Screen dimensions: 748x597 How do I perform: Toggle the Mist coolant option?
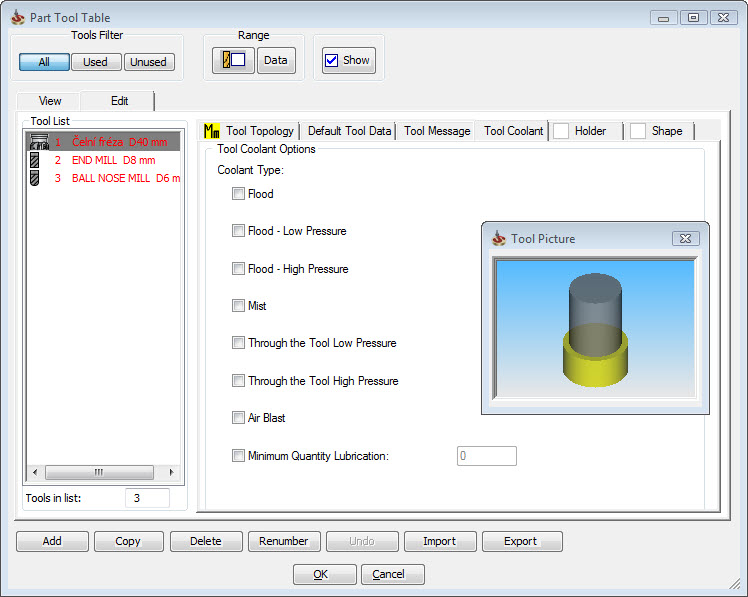pos(238,306)
